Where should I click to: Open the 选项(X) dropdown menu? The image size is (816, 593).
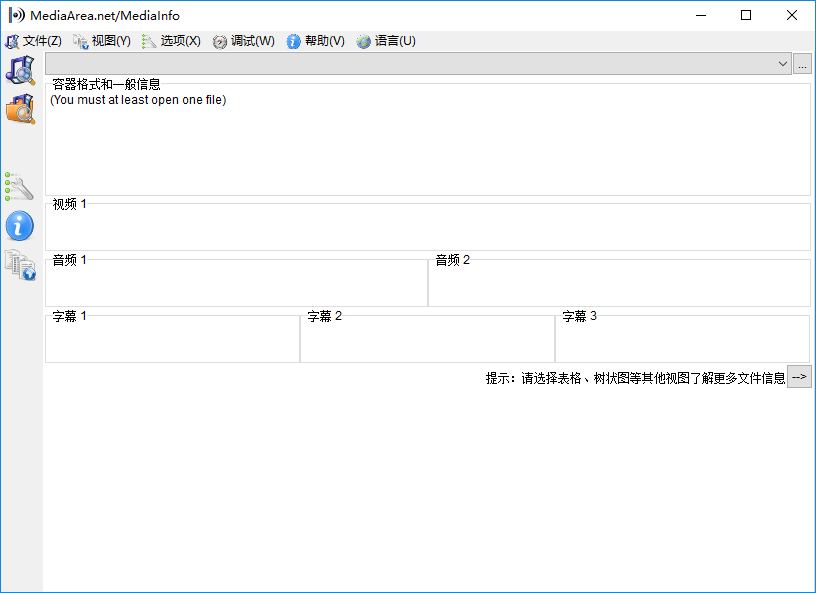tap(176, 41)
